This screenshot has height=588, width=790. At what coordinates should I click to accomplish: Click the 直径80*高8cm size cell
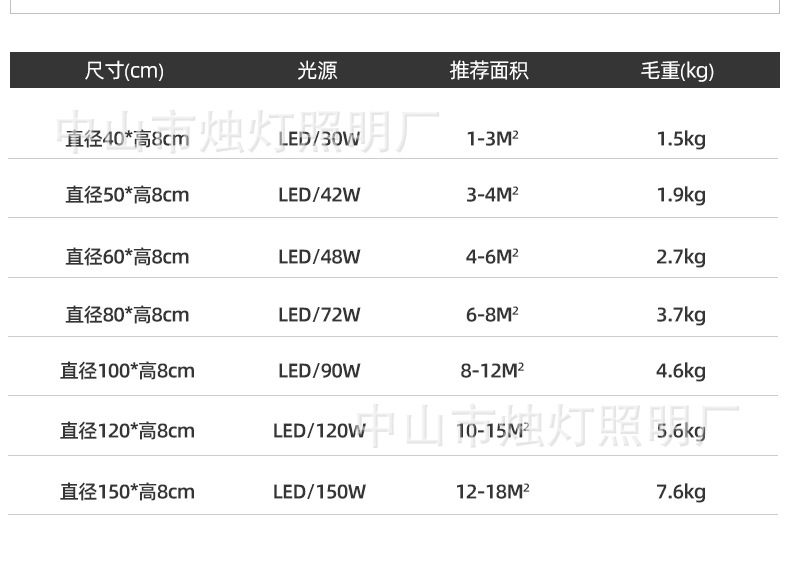point(127,315)
